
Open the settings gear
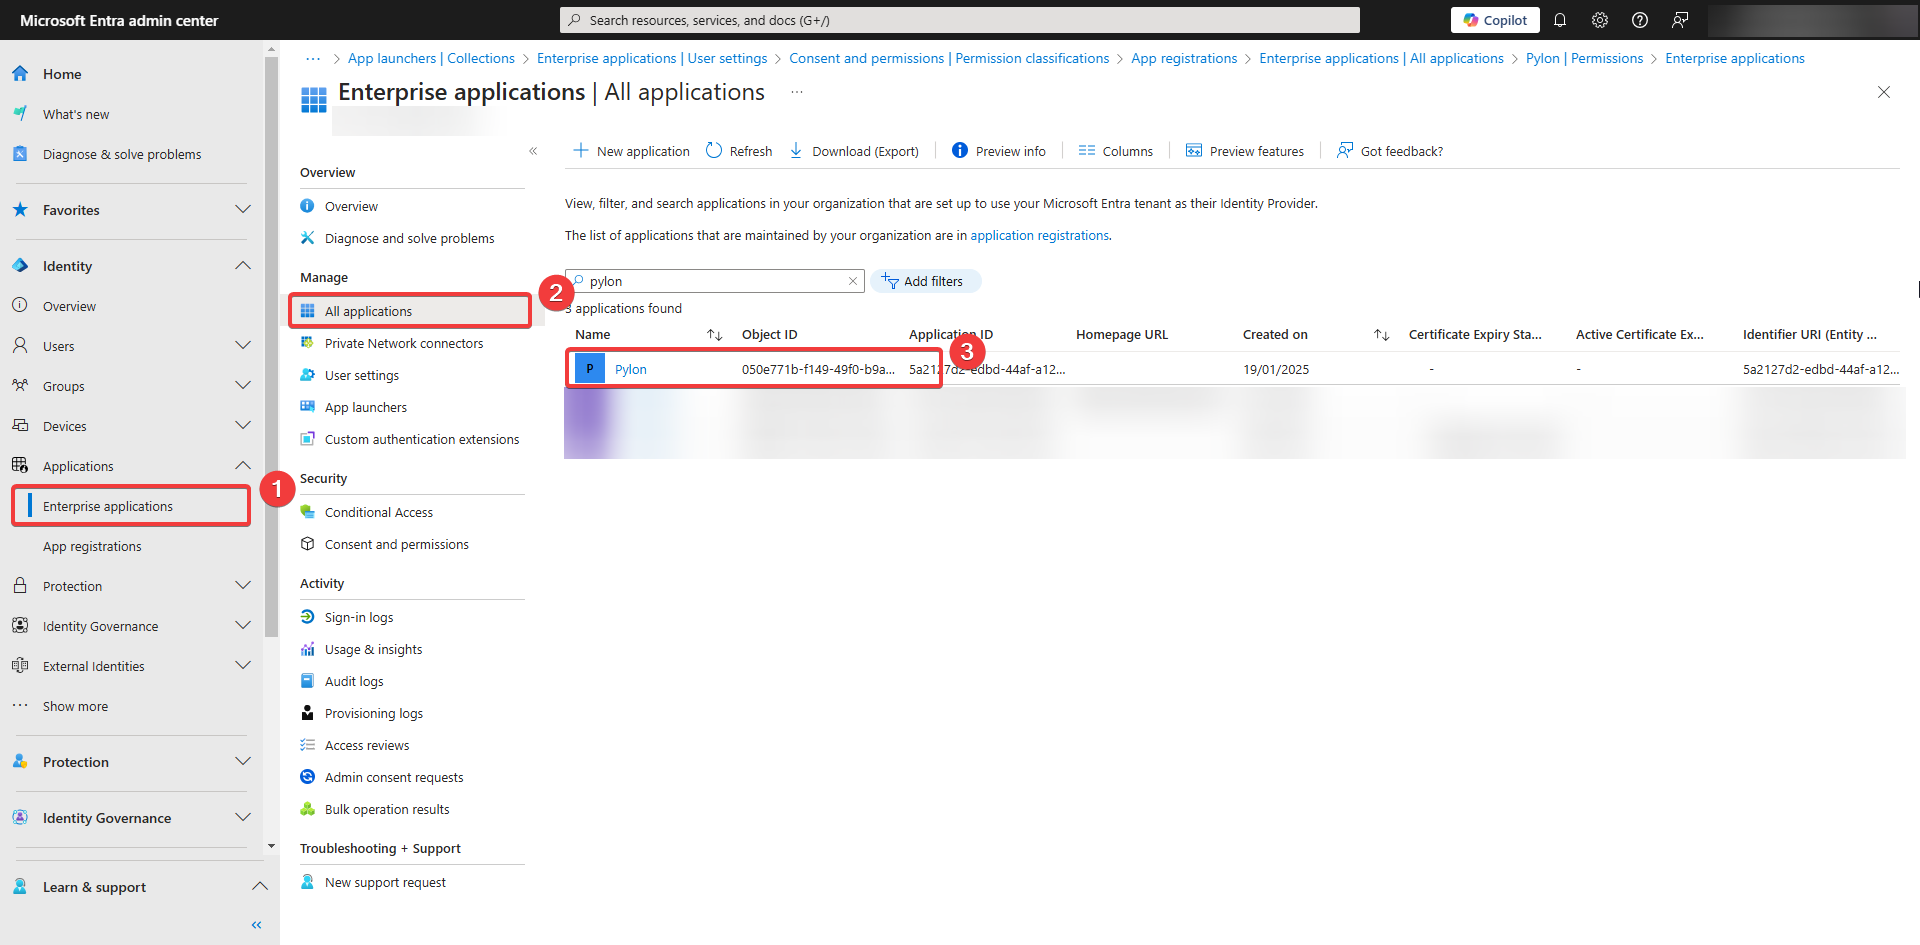[x=1599, y=19]
